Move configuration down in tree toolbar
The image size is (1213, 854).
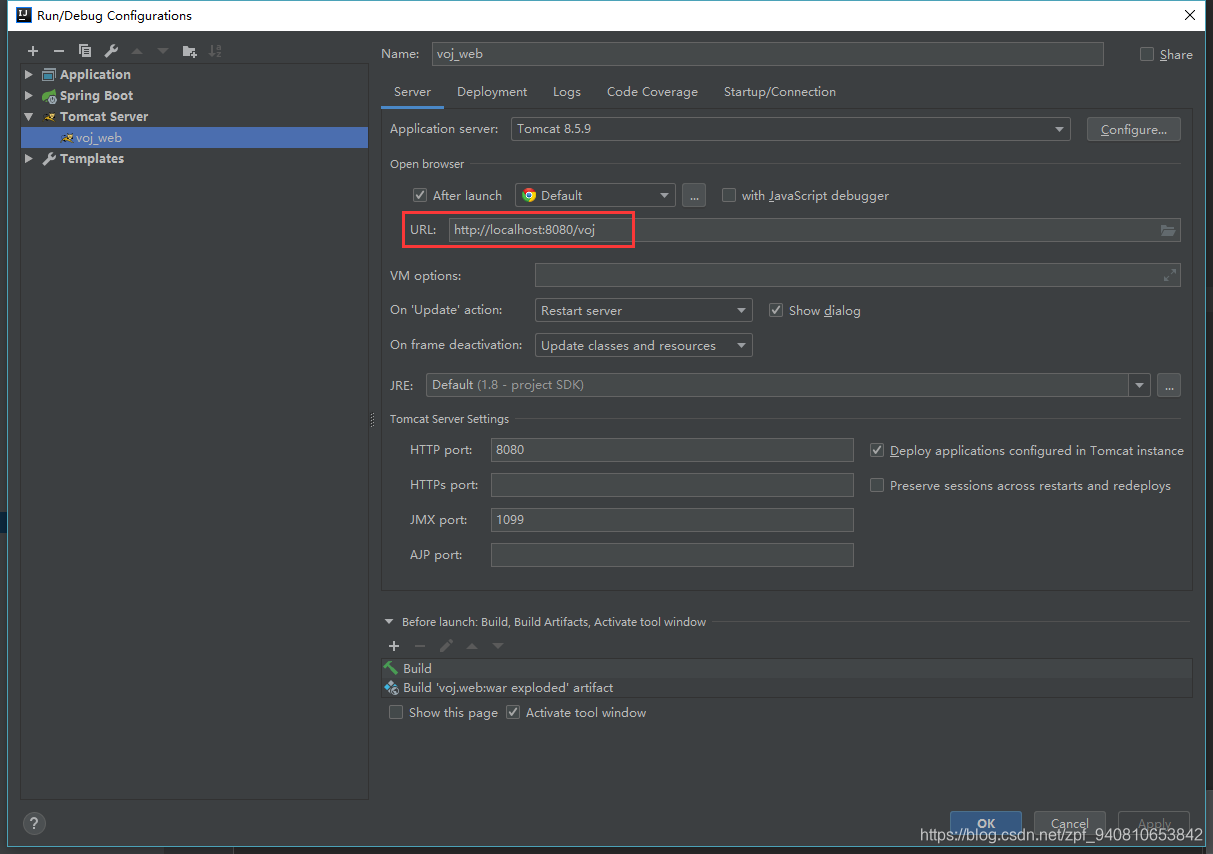[x=163, y=51]
